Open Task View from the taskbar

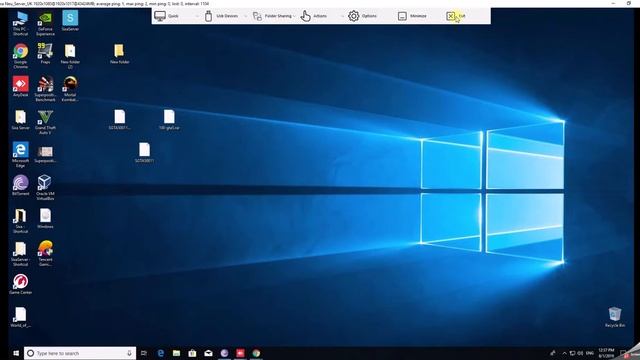click(144, 353)
